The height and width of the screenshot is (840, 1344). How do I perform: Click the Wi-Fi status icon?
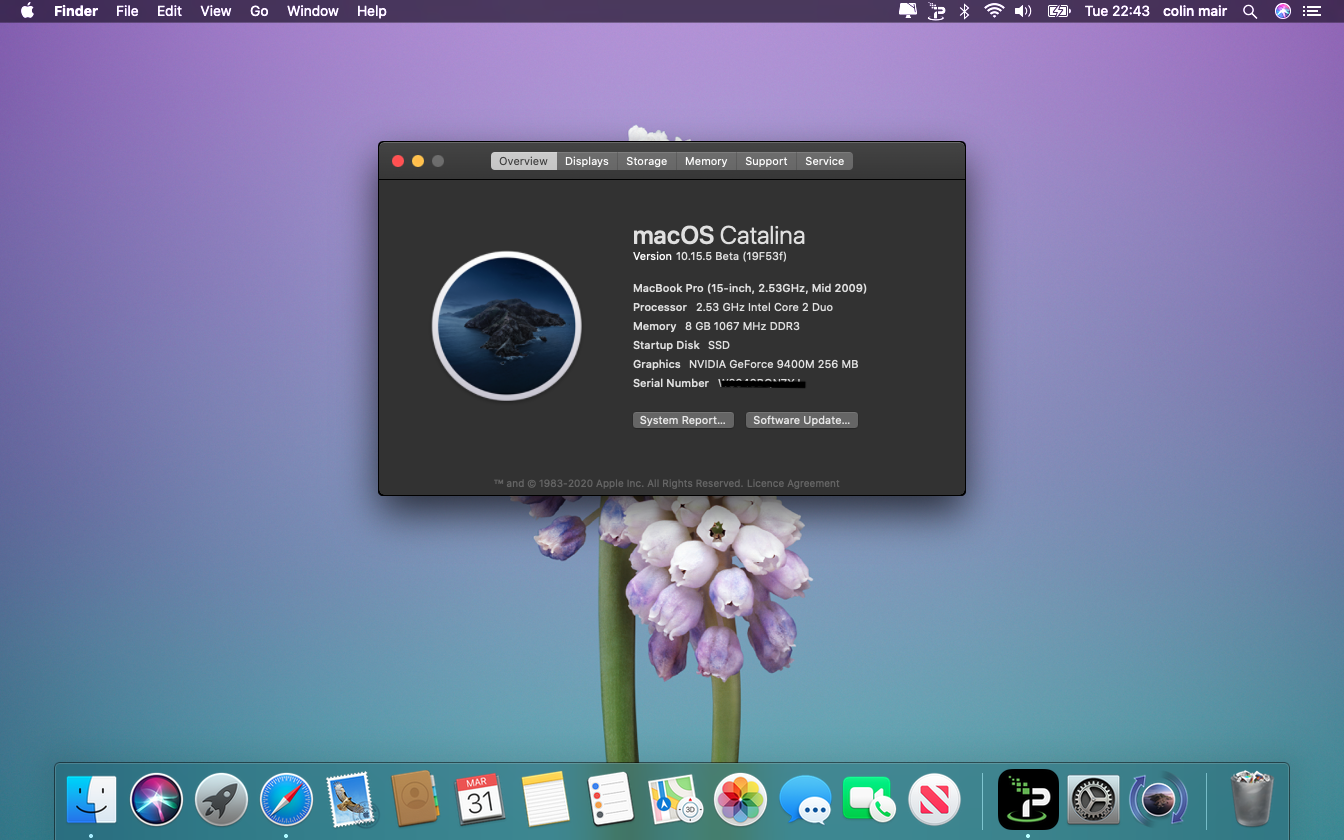click(994, 11)
